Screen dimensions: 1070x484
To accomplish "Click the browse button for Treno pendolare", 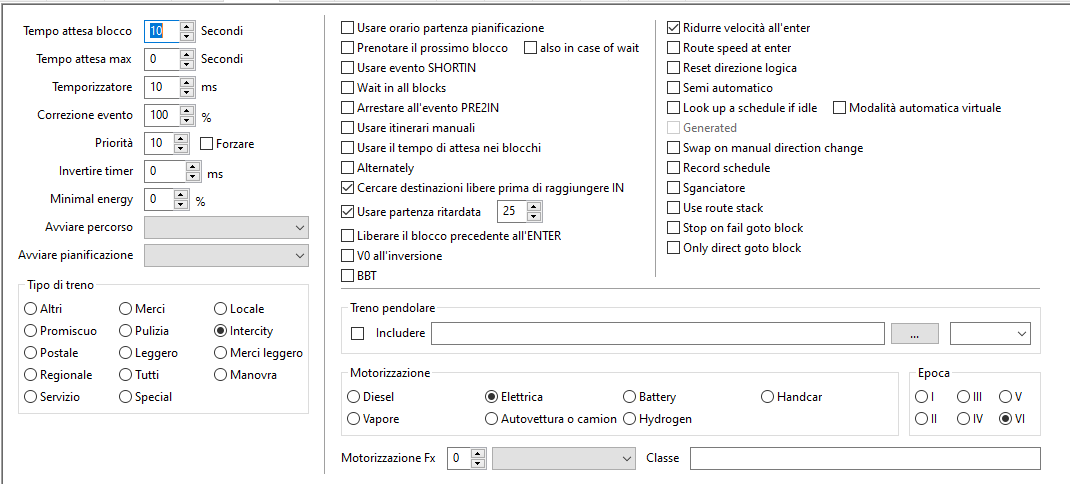I will click(915, 333).
